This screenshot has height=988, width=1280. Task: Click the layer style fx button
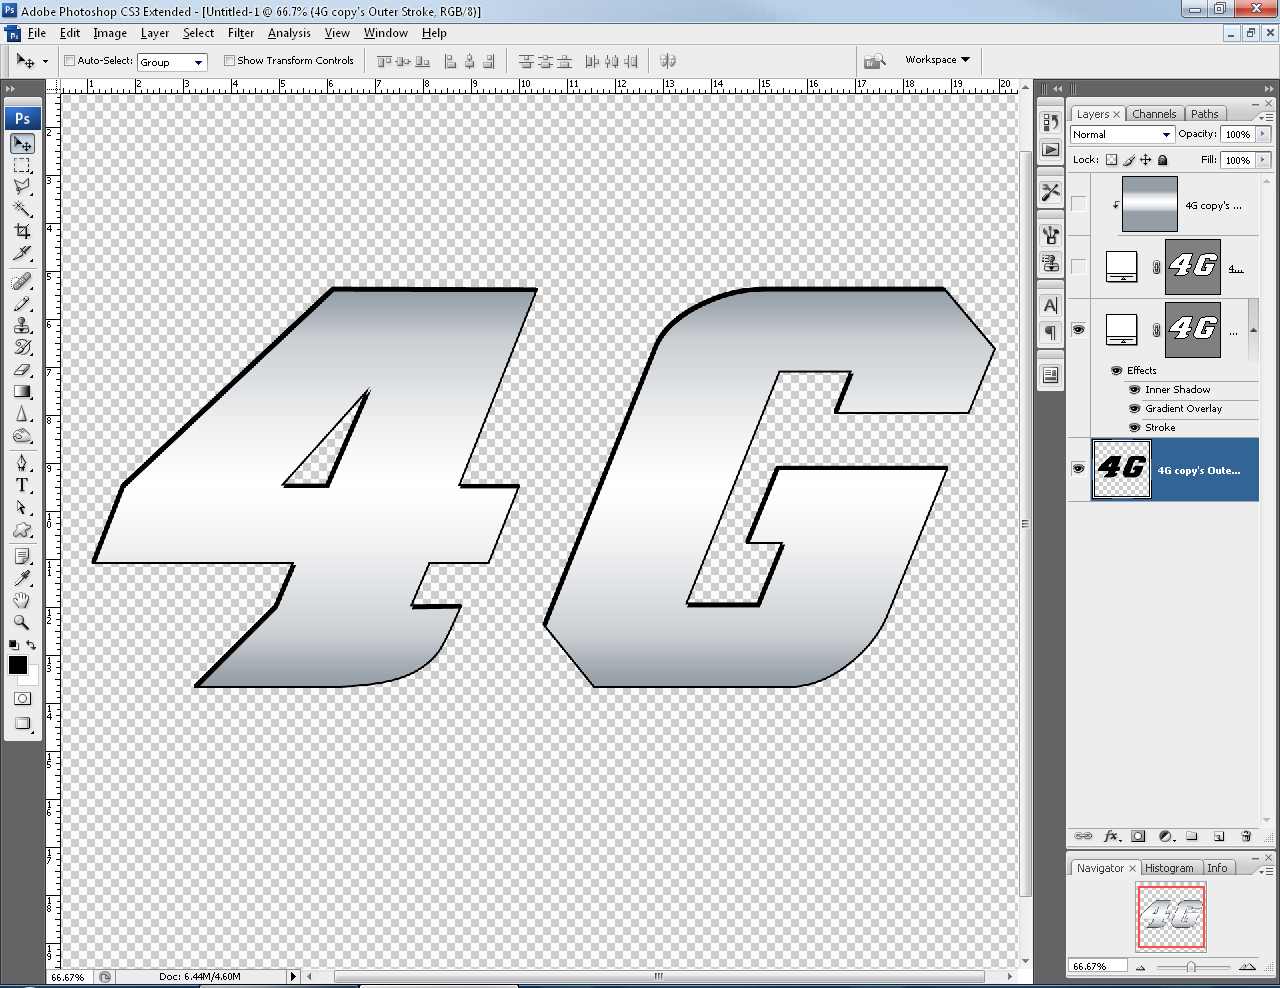pyautogui.click(x=1111, y=836)
